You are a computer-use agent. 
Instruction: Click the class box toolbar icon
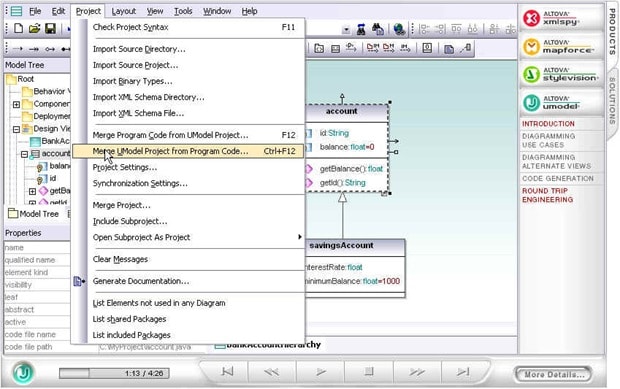335,49
